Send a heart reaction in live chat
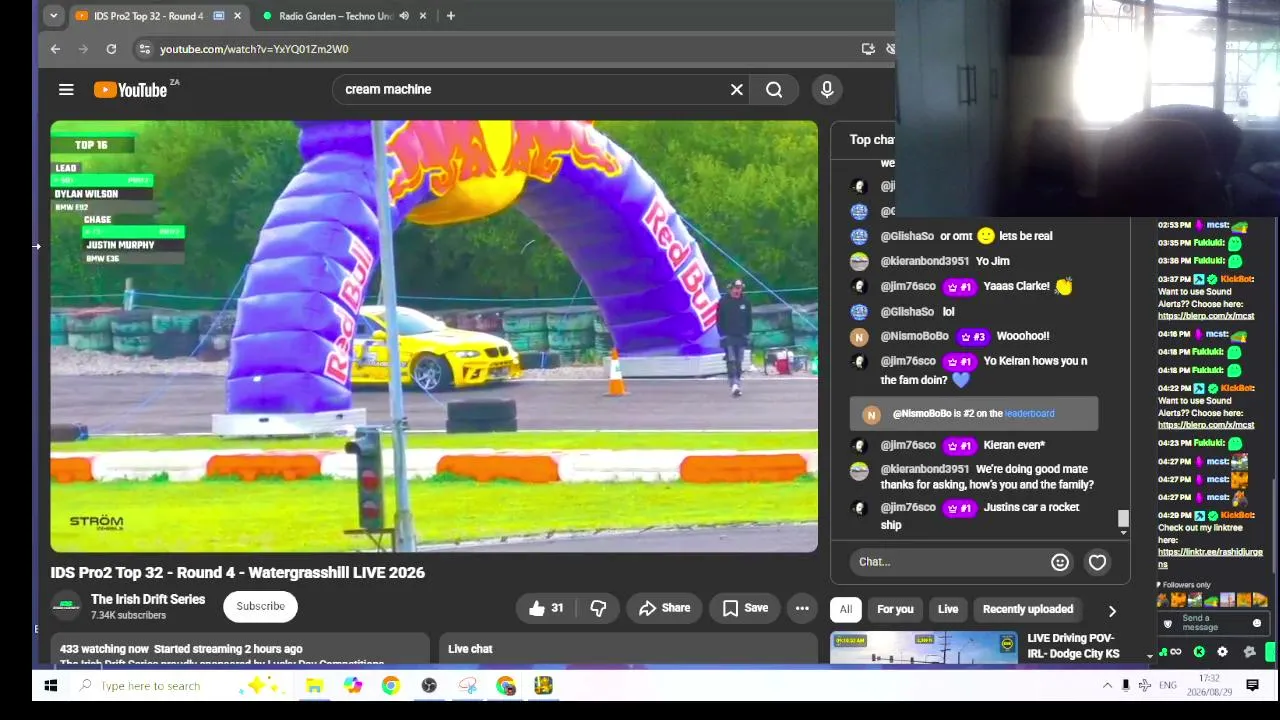 [1097, 562]
